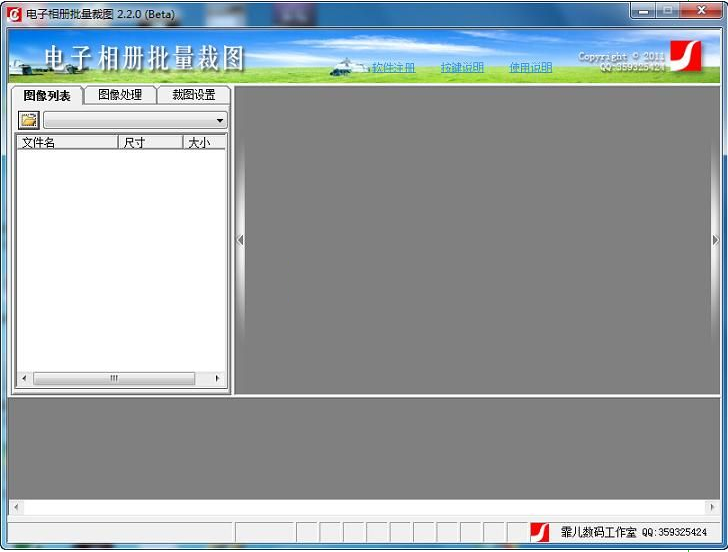Open the 裁图设置 tab
This screenshot has height=552, width=728.
coord(193,95)
